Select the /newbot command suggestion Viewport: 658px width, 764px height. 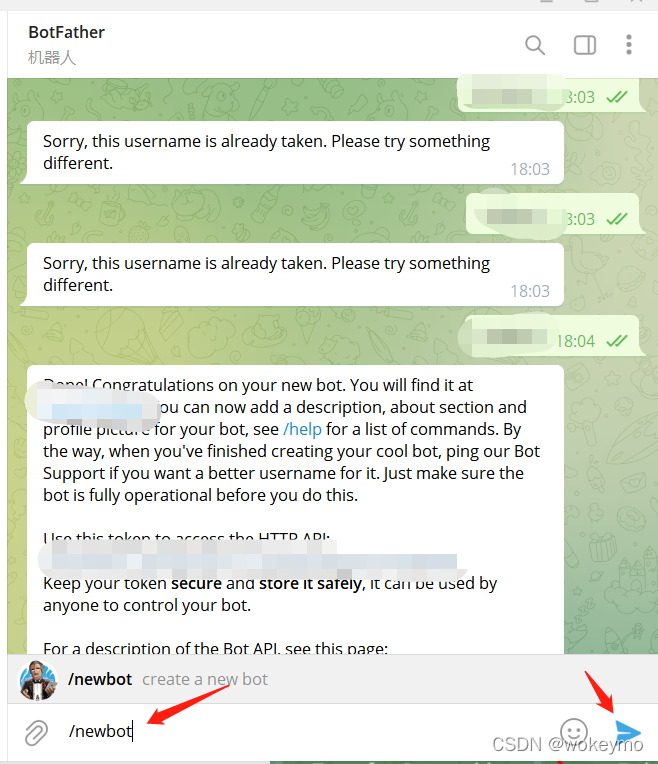[332, 679]
